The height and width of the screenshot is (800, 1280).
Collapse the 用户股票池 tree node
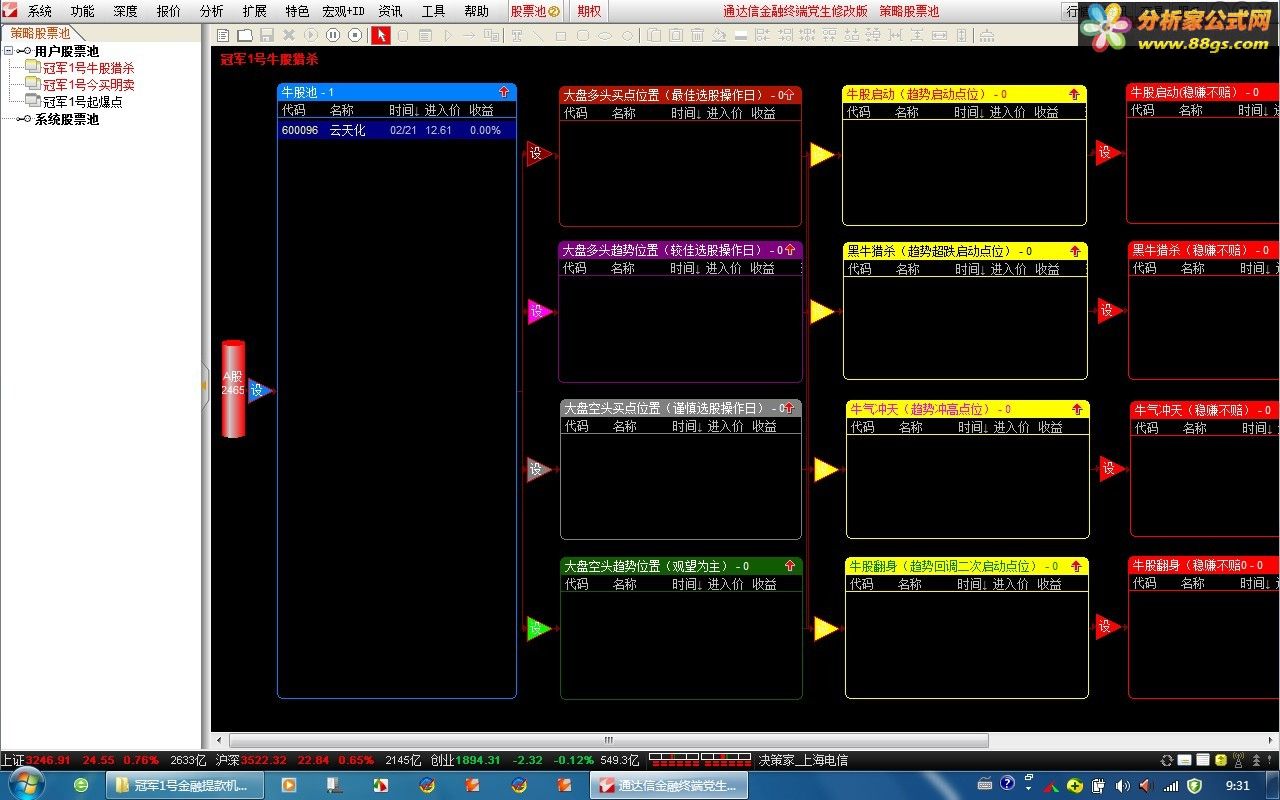pyautogui.click(x=9, y=51)
